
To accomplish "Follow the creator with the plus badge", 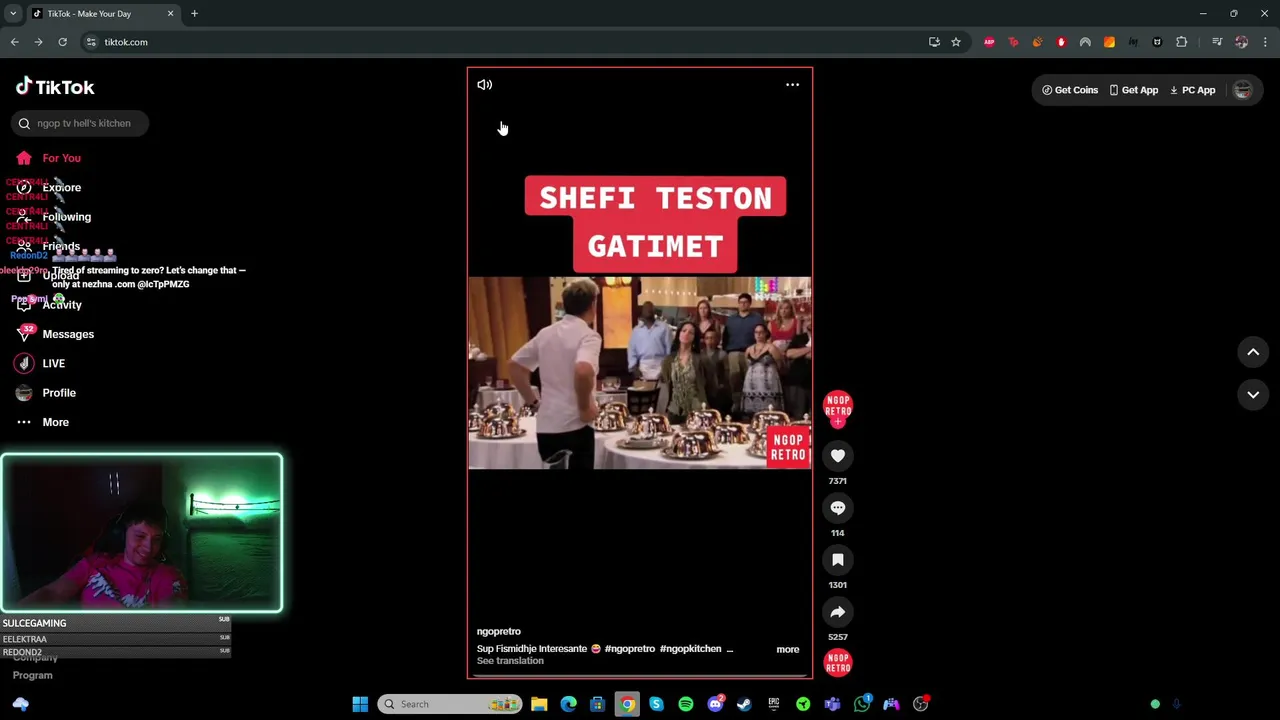I will pyautogui.click(x=838, y=423).
